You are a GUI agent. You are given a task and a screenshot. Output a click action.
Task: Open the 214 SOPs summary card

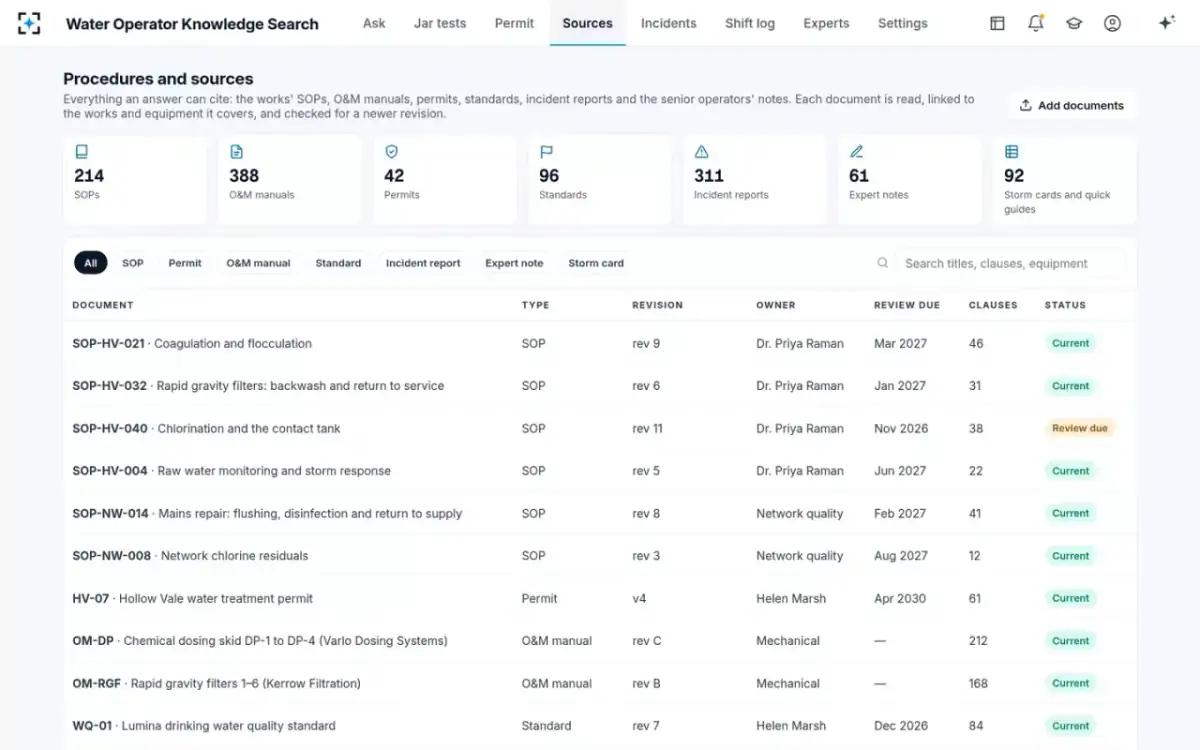click(x=135, y=180)
